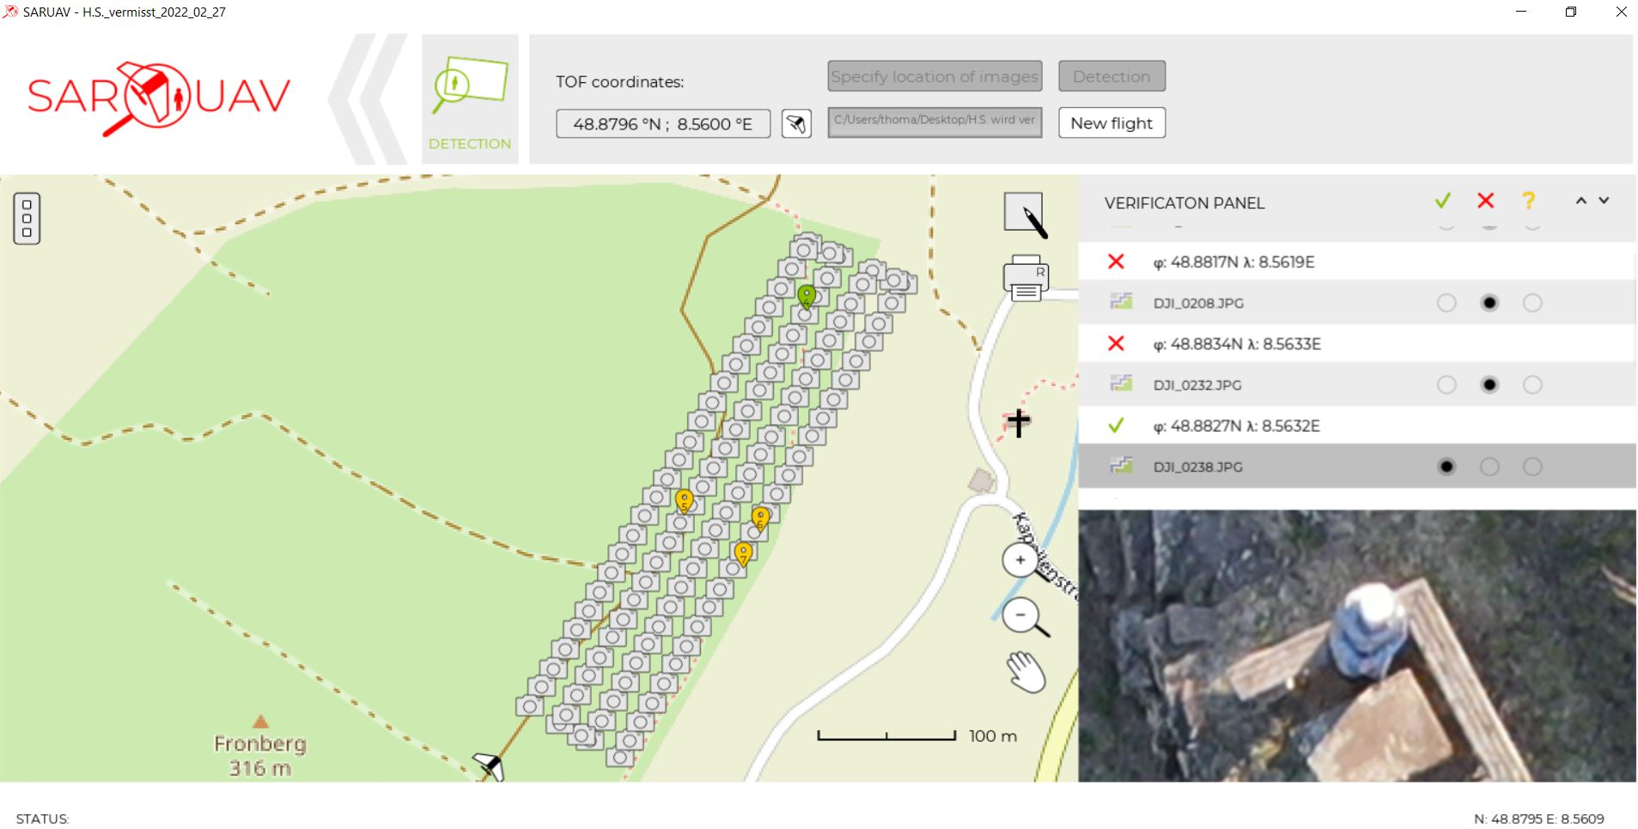Go to previous item with up chevron

(x=1581, y=201)
